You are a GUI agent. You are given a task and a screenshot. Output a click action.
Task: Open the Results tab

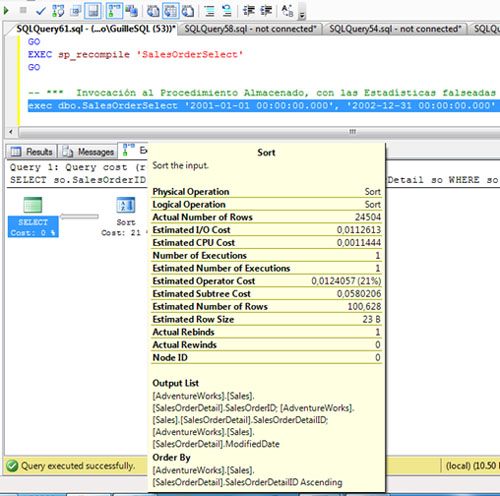point(32,152)
